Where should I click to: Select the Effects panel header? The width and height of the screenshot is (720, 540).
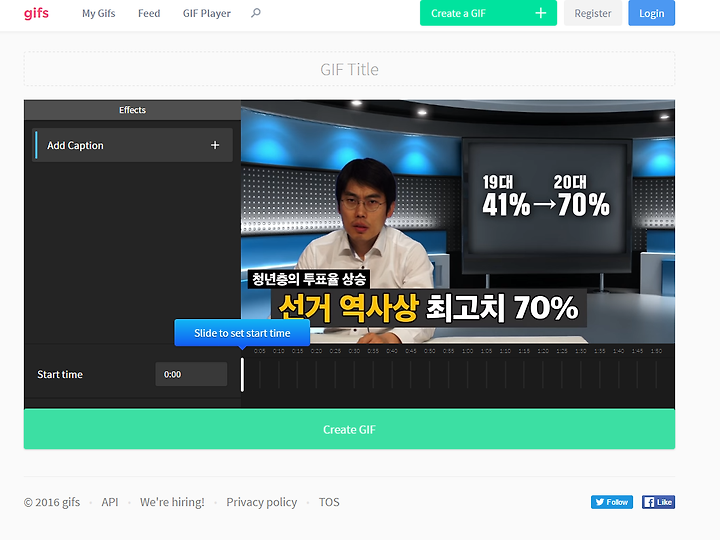132,110
